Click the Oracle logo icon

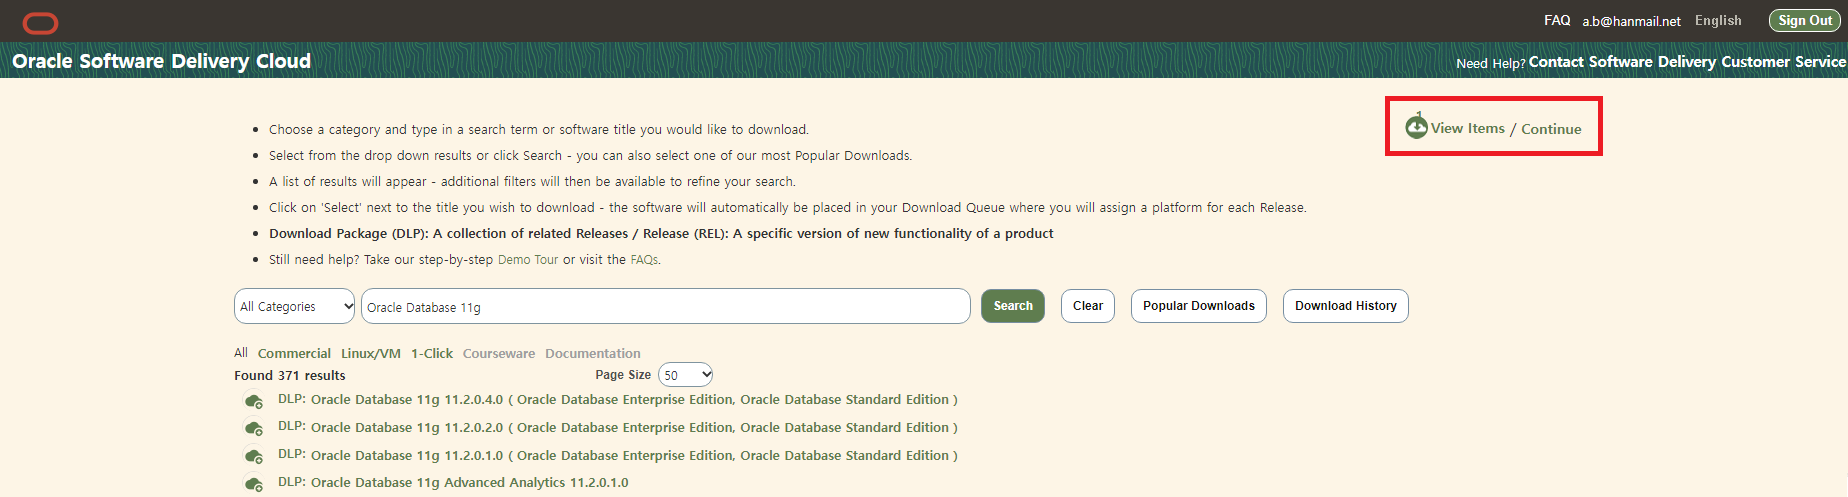point(40,22)
